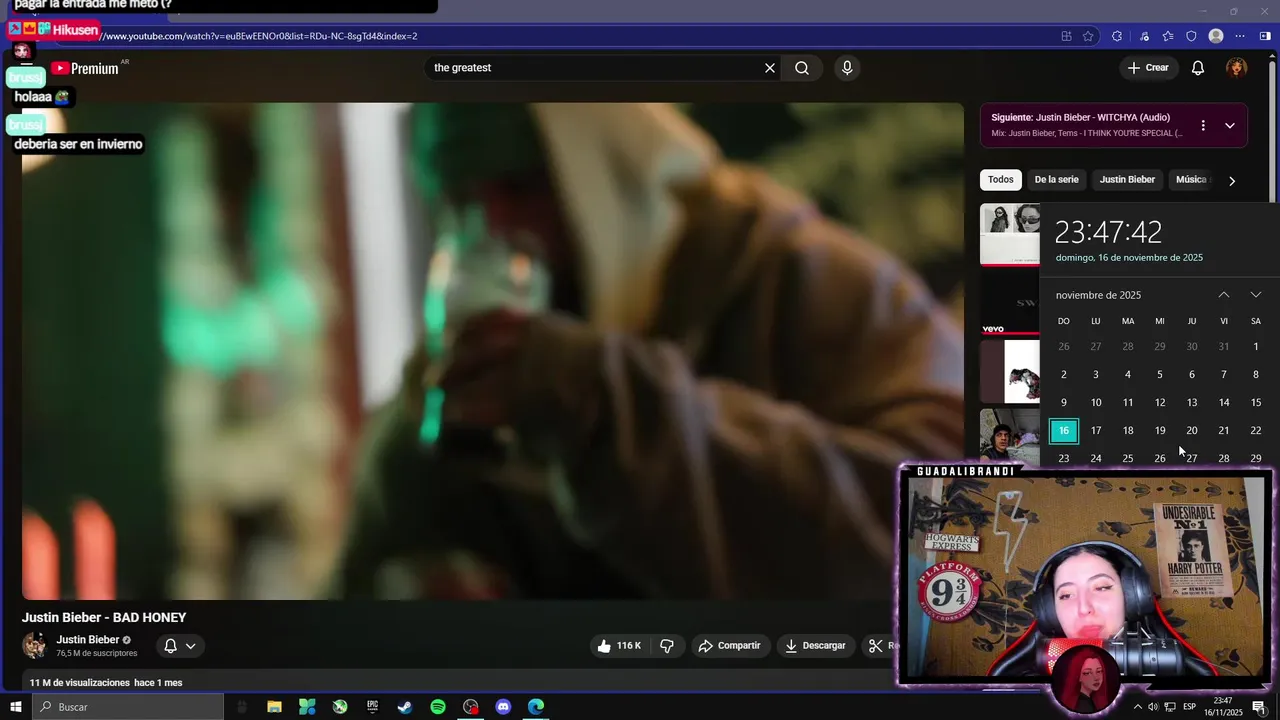Open Edge Settings and more menu
The width and height of the screenshot is (1280, 720).
coord(1240,36)
